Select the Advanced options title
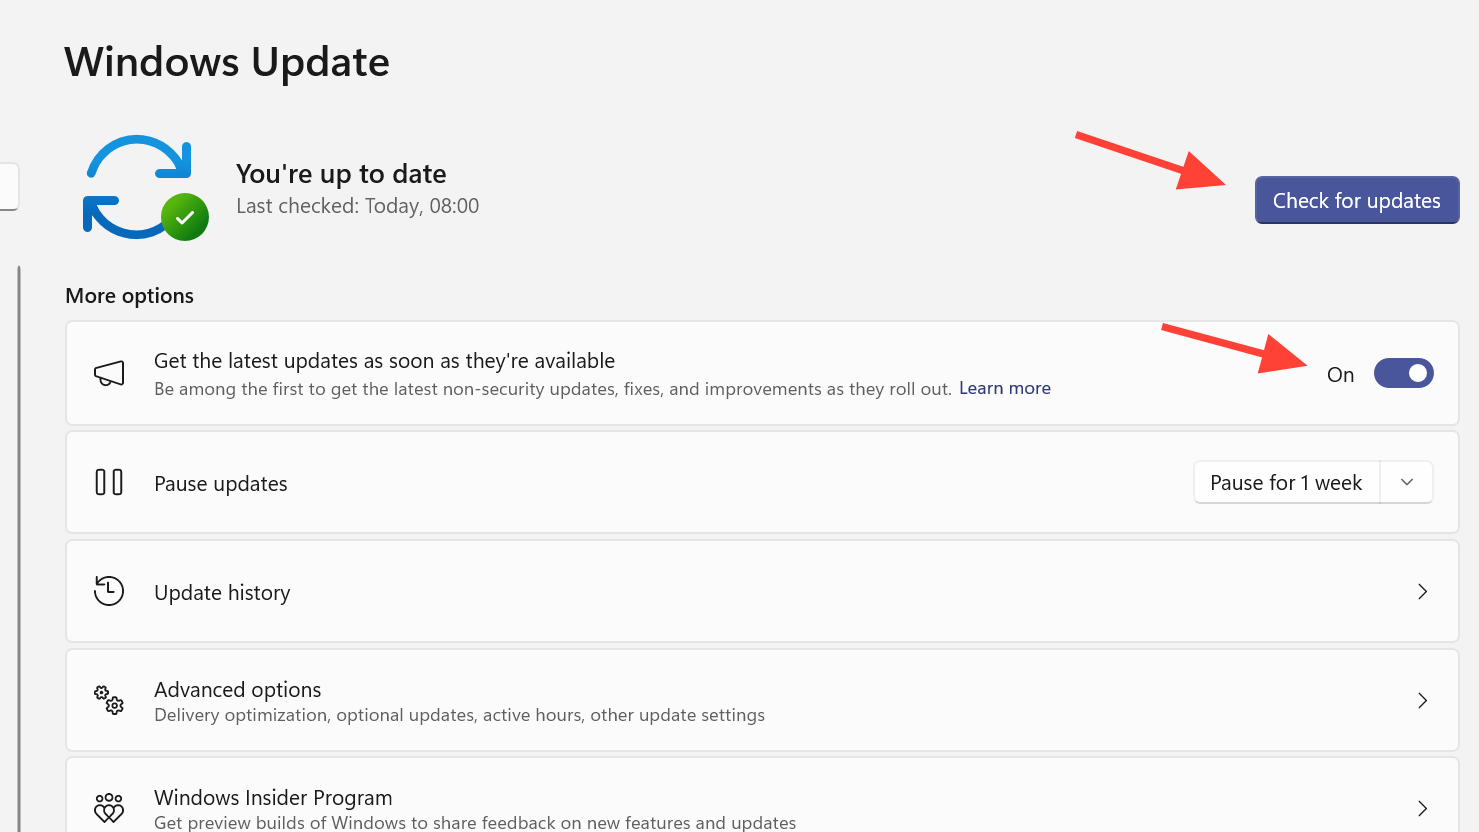This screenshot has width=1479, height=832. coord(238,690)
